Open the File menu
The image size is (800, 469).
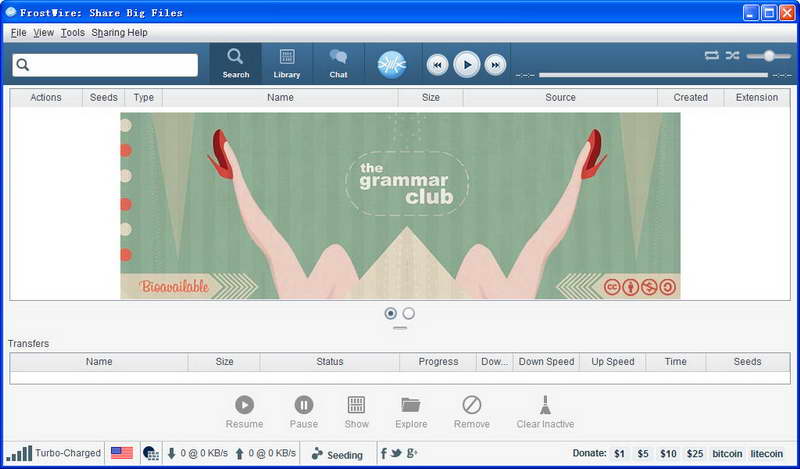click(18, 33)
